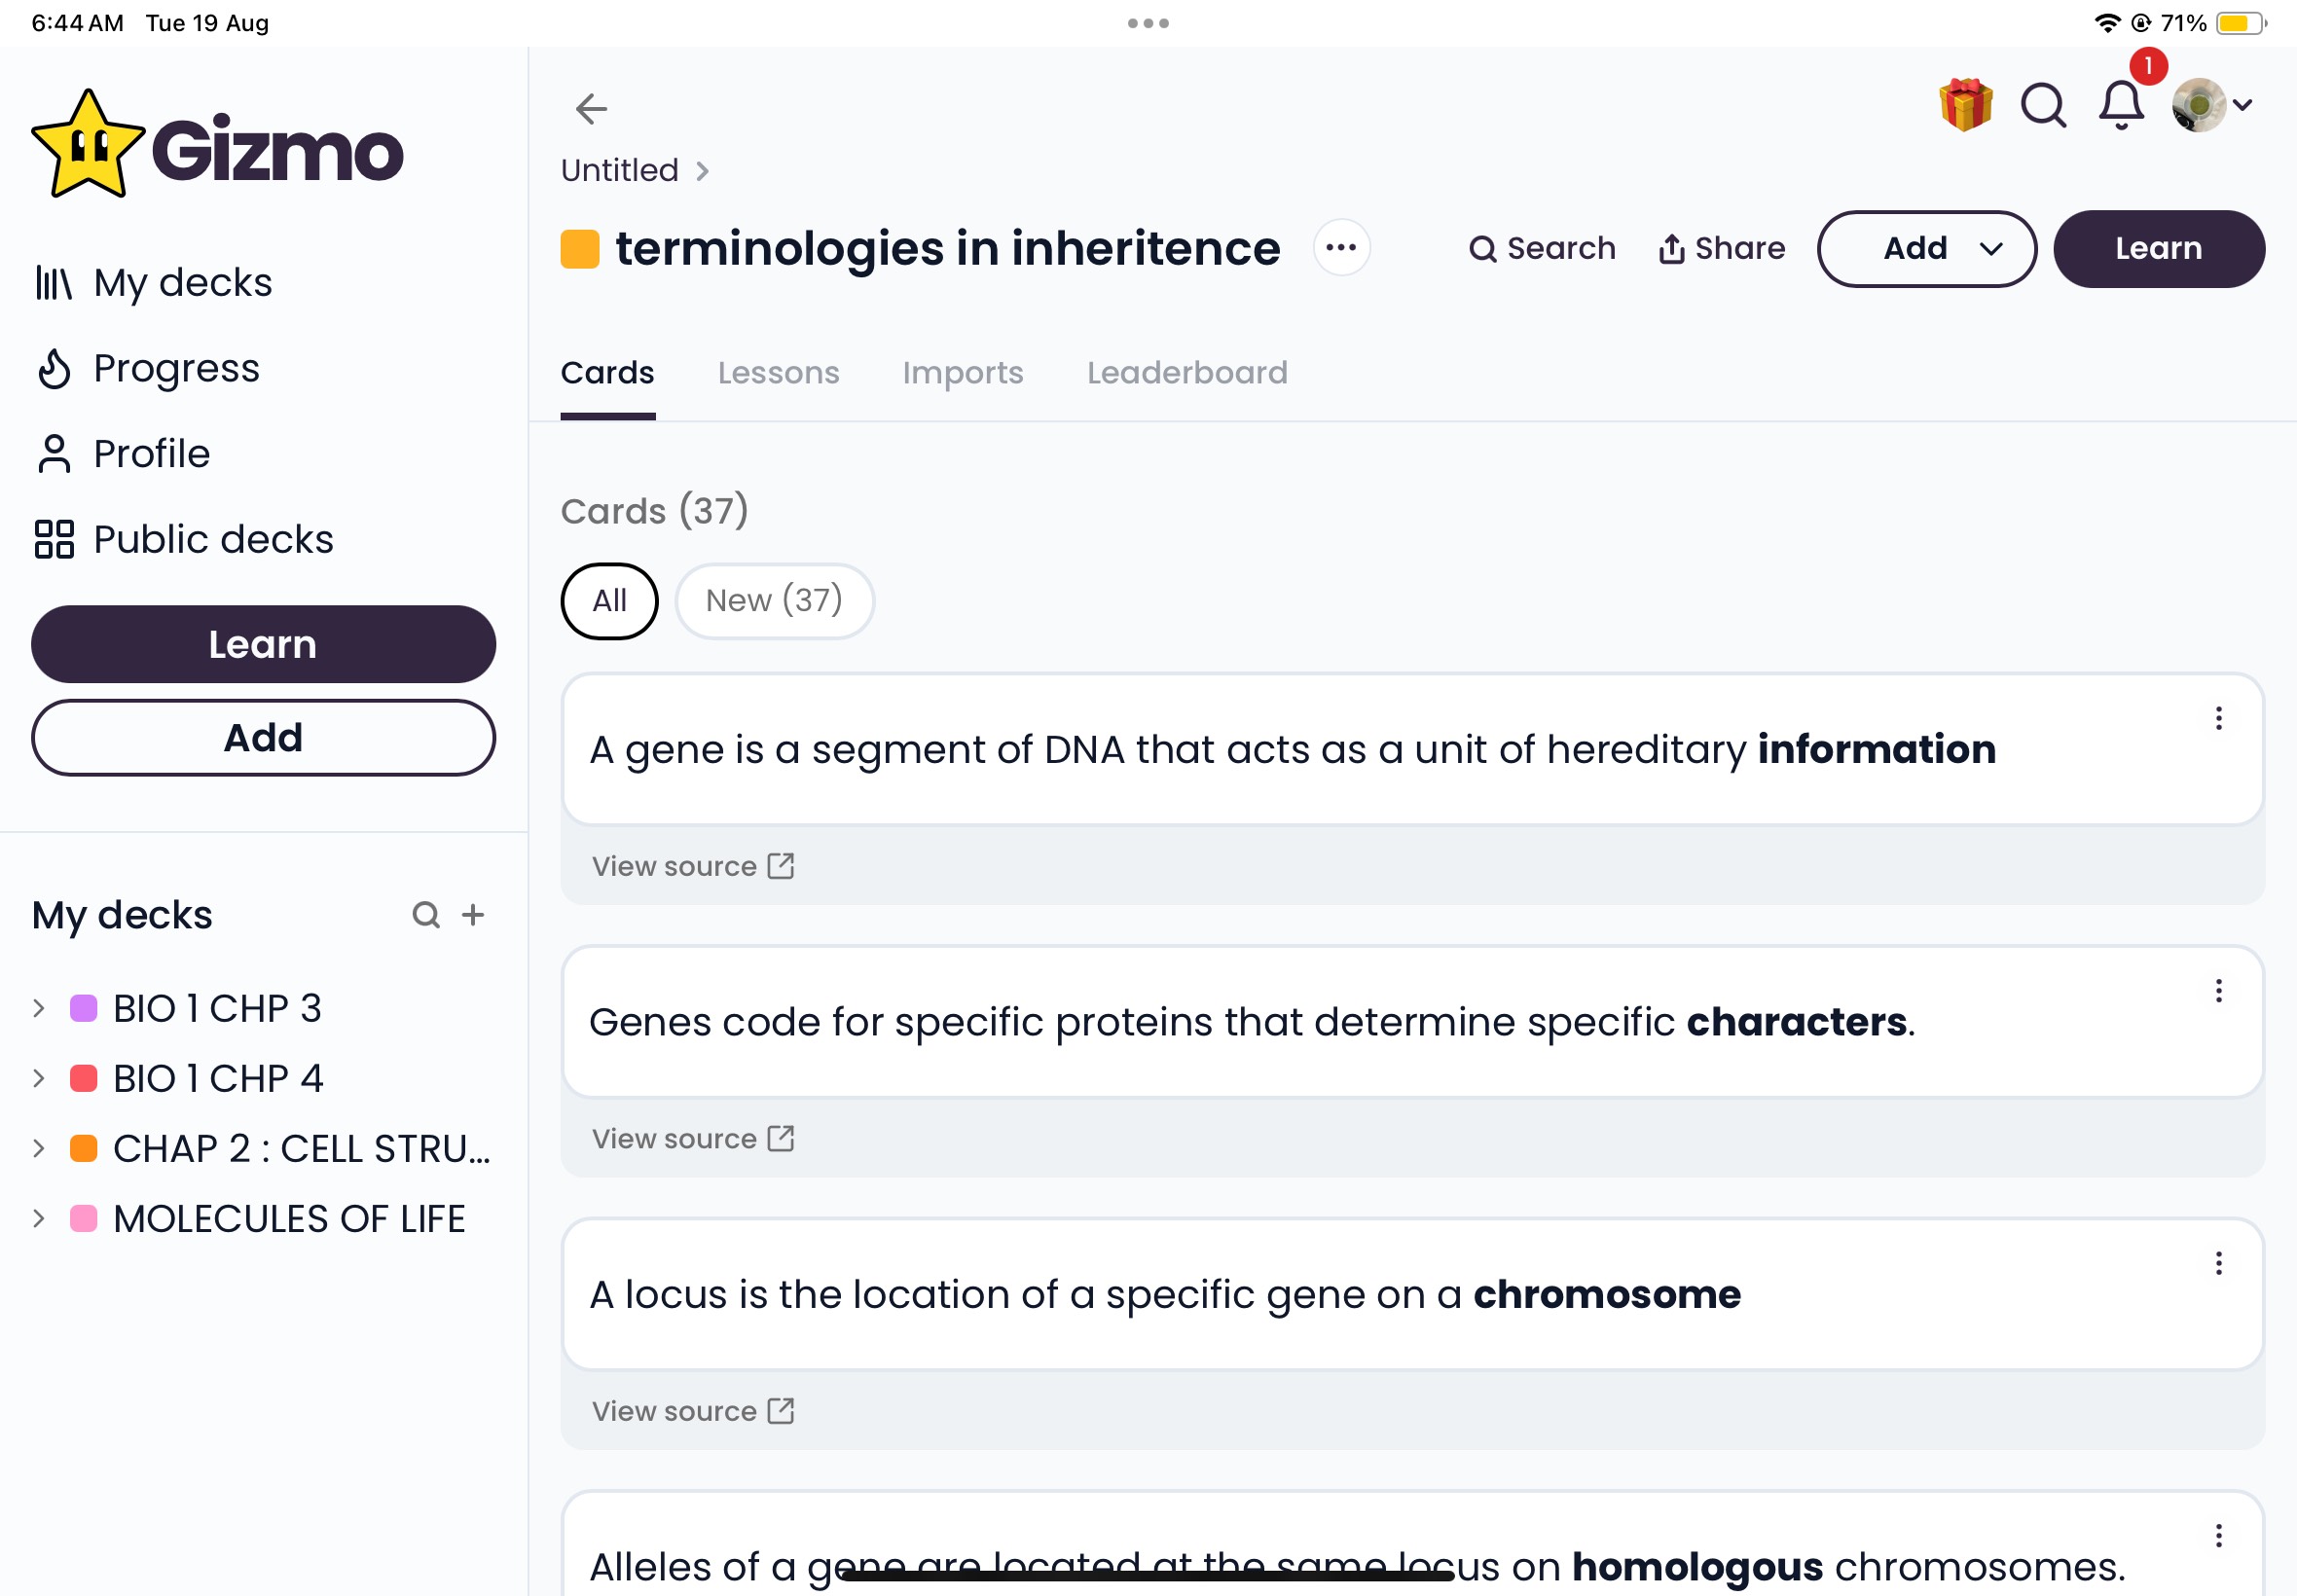Click the magnifier search icon in header
This screenshot has height=1596, width=2297.
pos(2043,105)
